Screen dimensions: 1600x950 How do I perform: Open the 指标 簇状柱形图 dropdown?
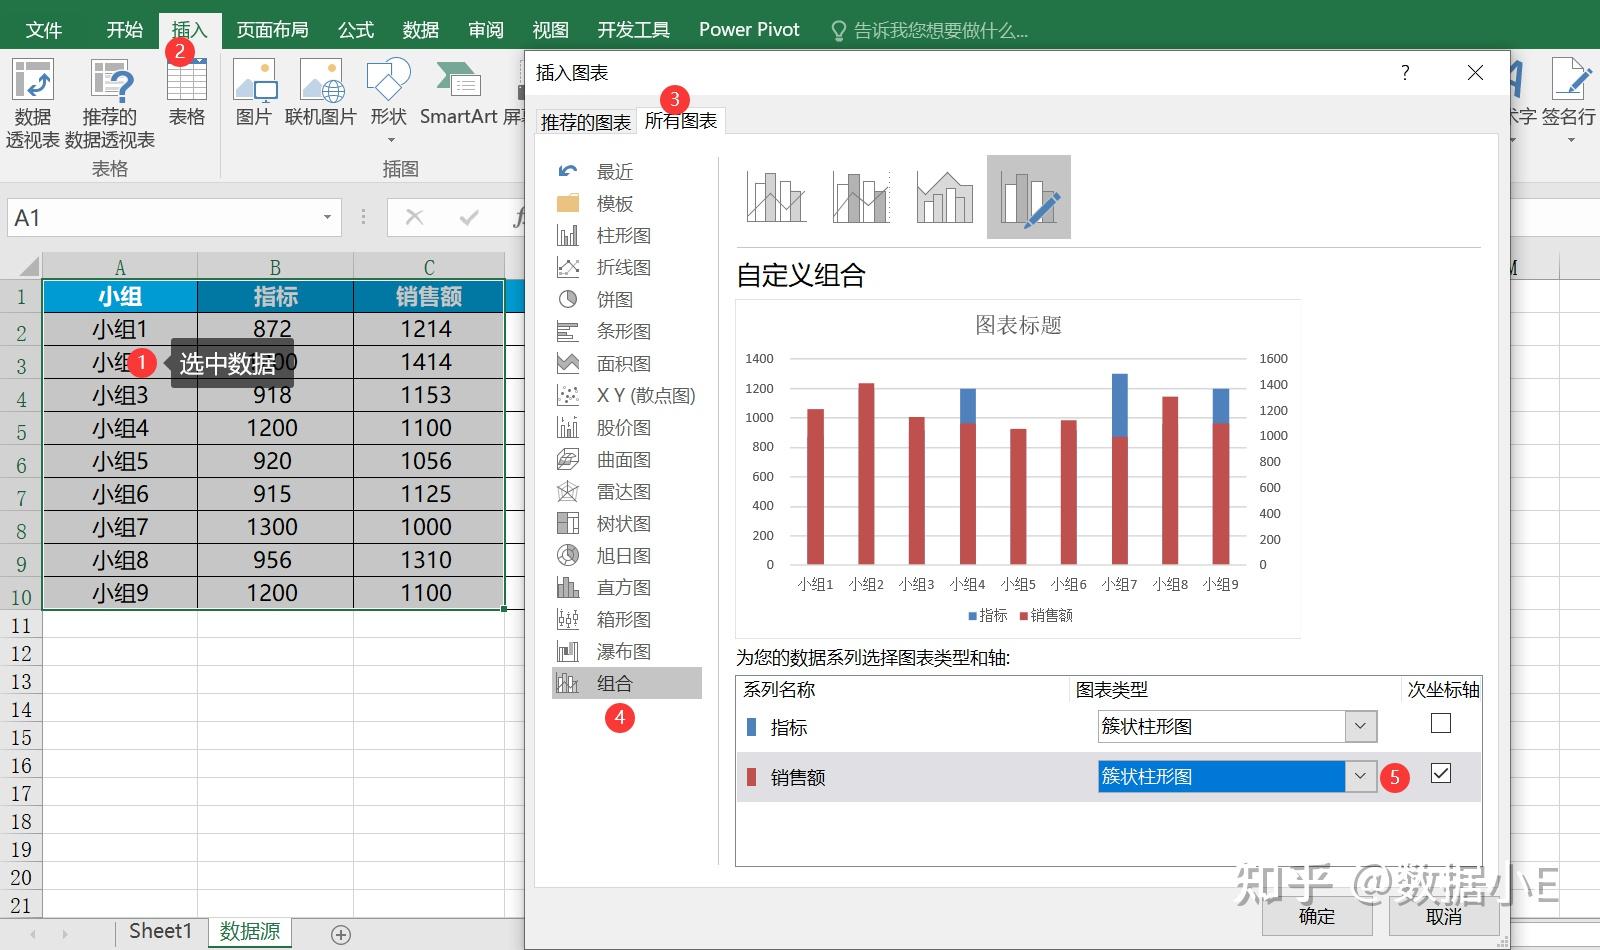click(1359, 726)
